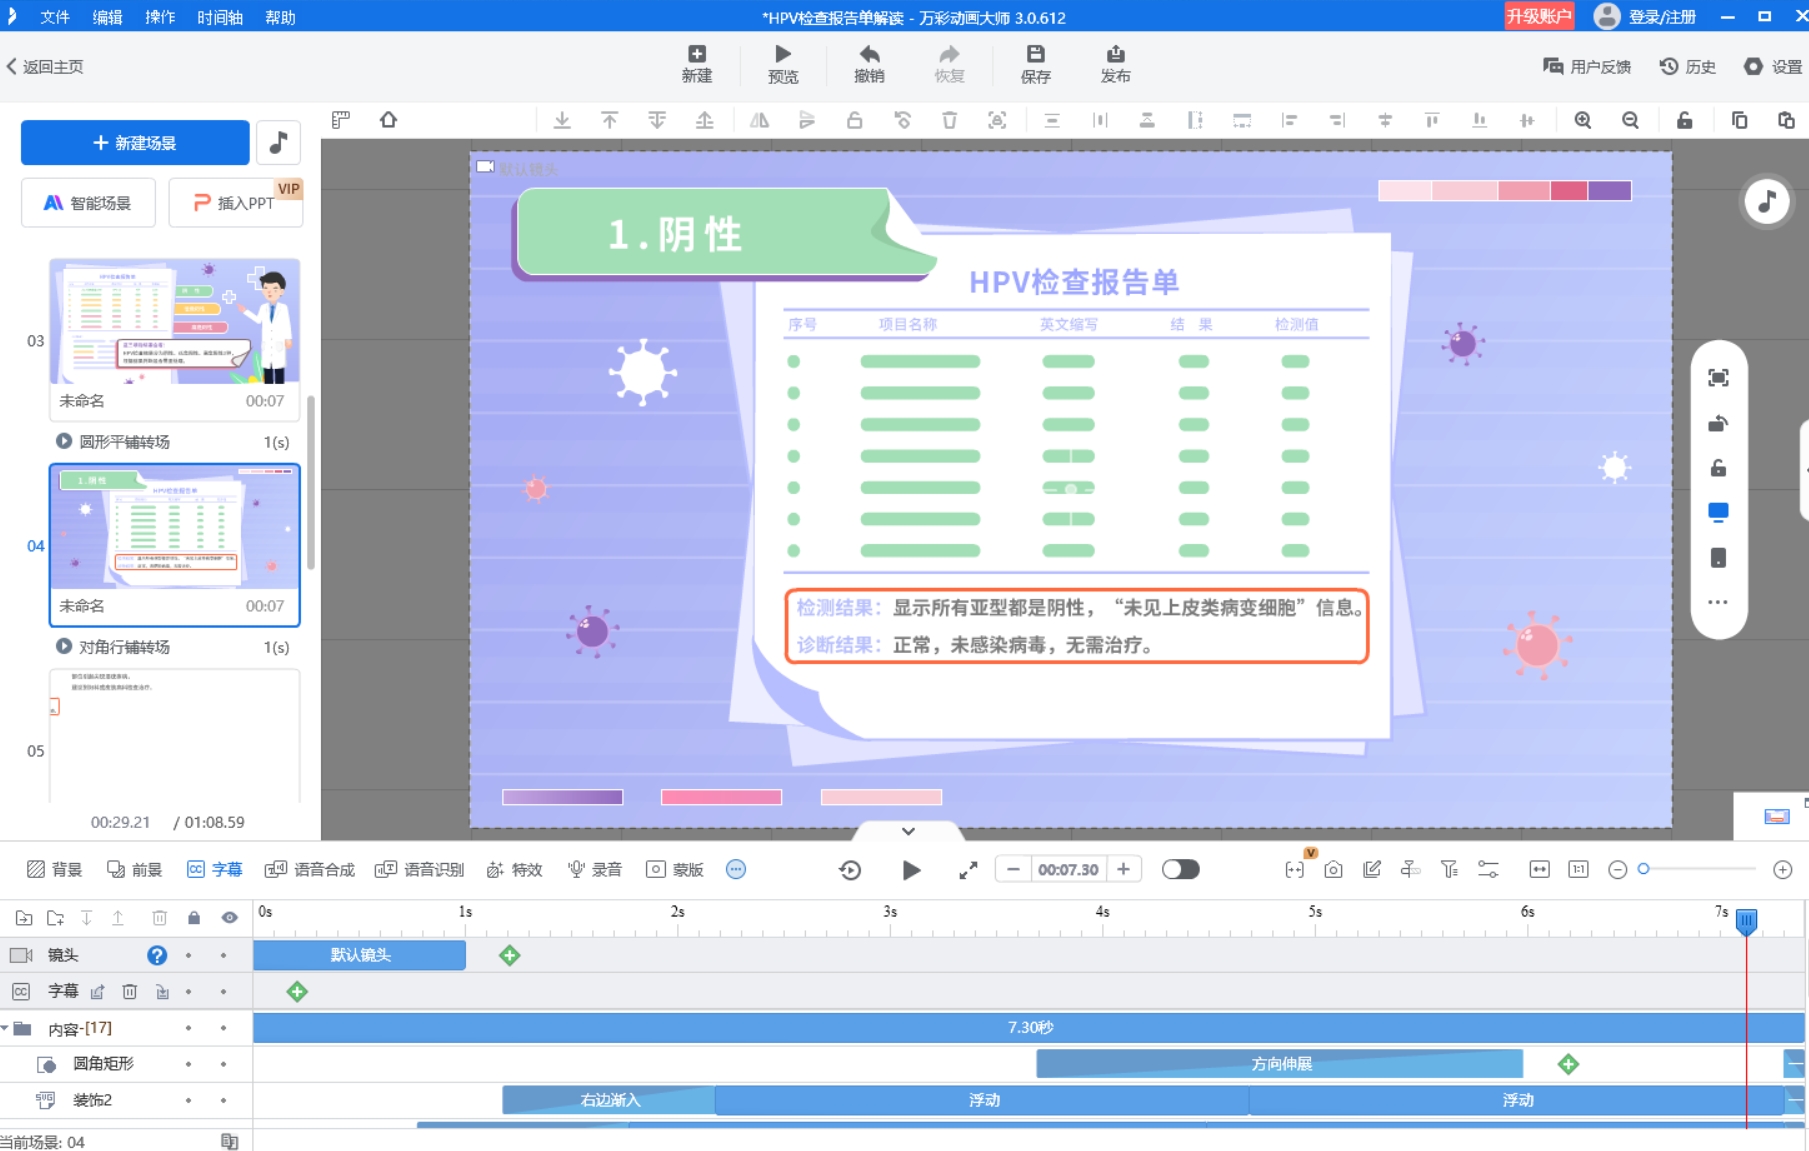The width and height of the screenshot is (1809, 1151).
Task: Open the 文件 menu
Action: (x=55, y=17)
